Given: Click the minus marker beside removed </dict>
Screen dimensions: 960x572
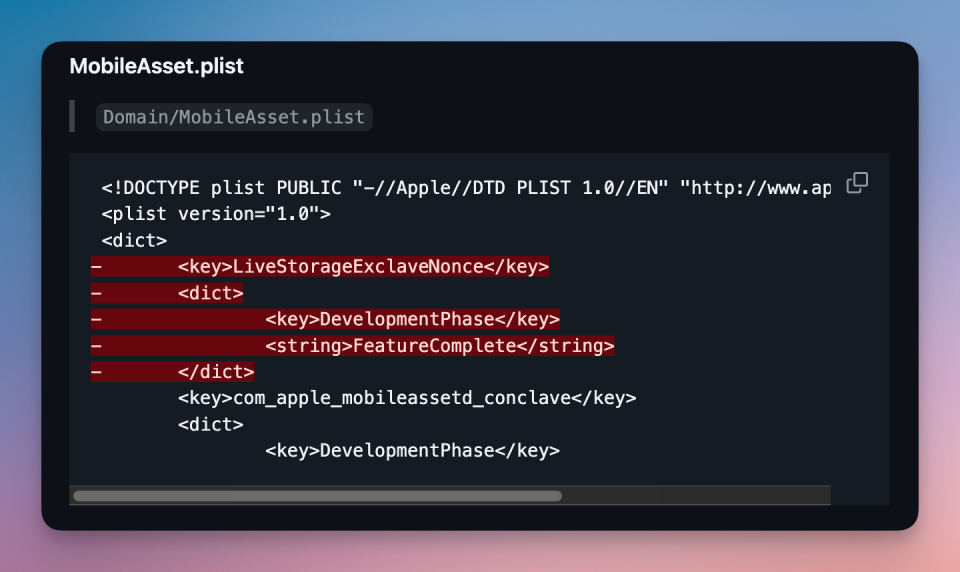Looking at the screenshot, I should coord(96,372).
